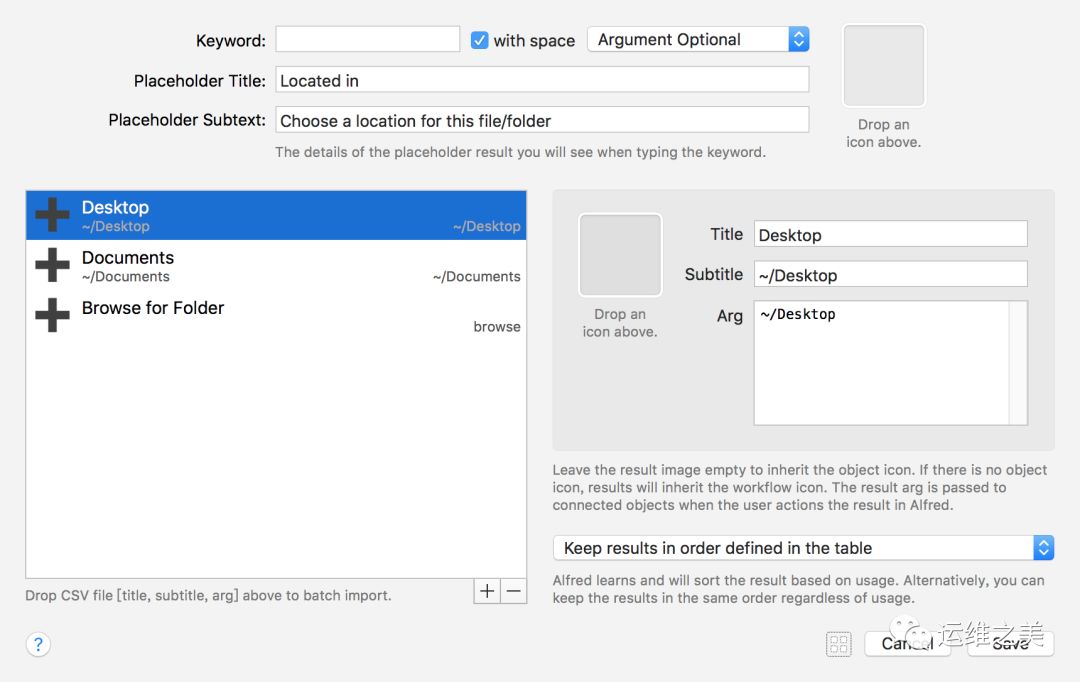Viewport: 1080px width, 682px height.
Task: Click the plus icon beside Desktop row
Action: point(52,215)
